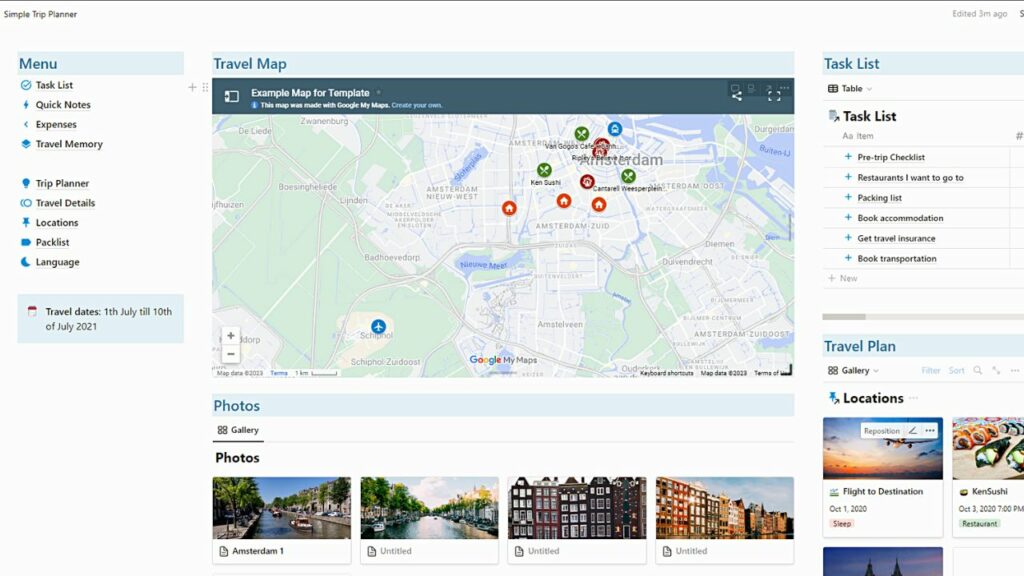Click the Google My Maps logo

click(x=504, y=360)
